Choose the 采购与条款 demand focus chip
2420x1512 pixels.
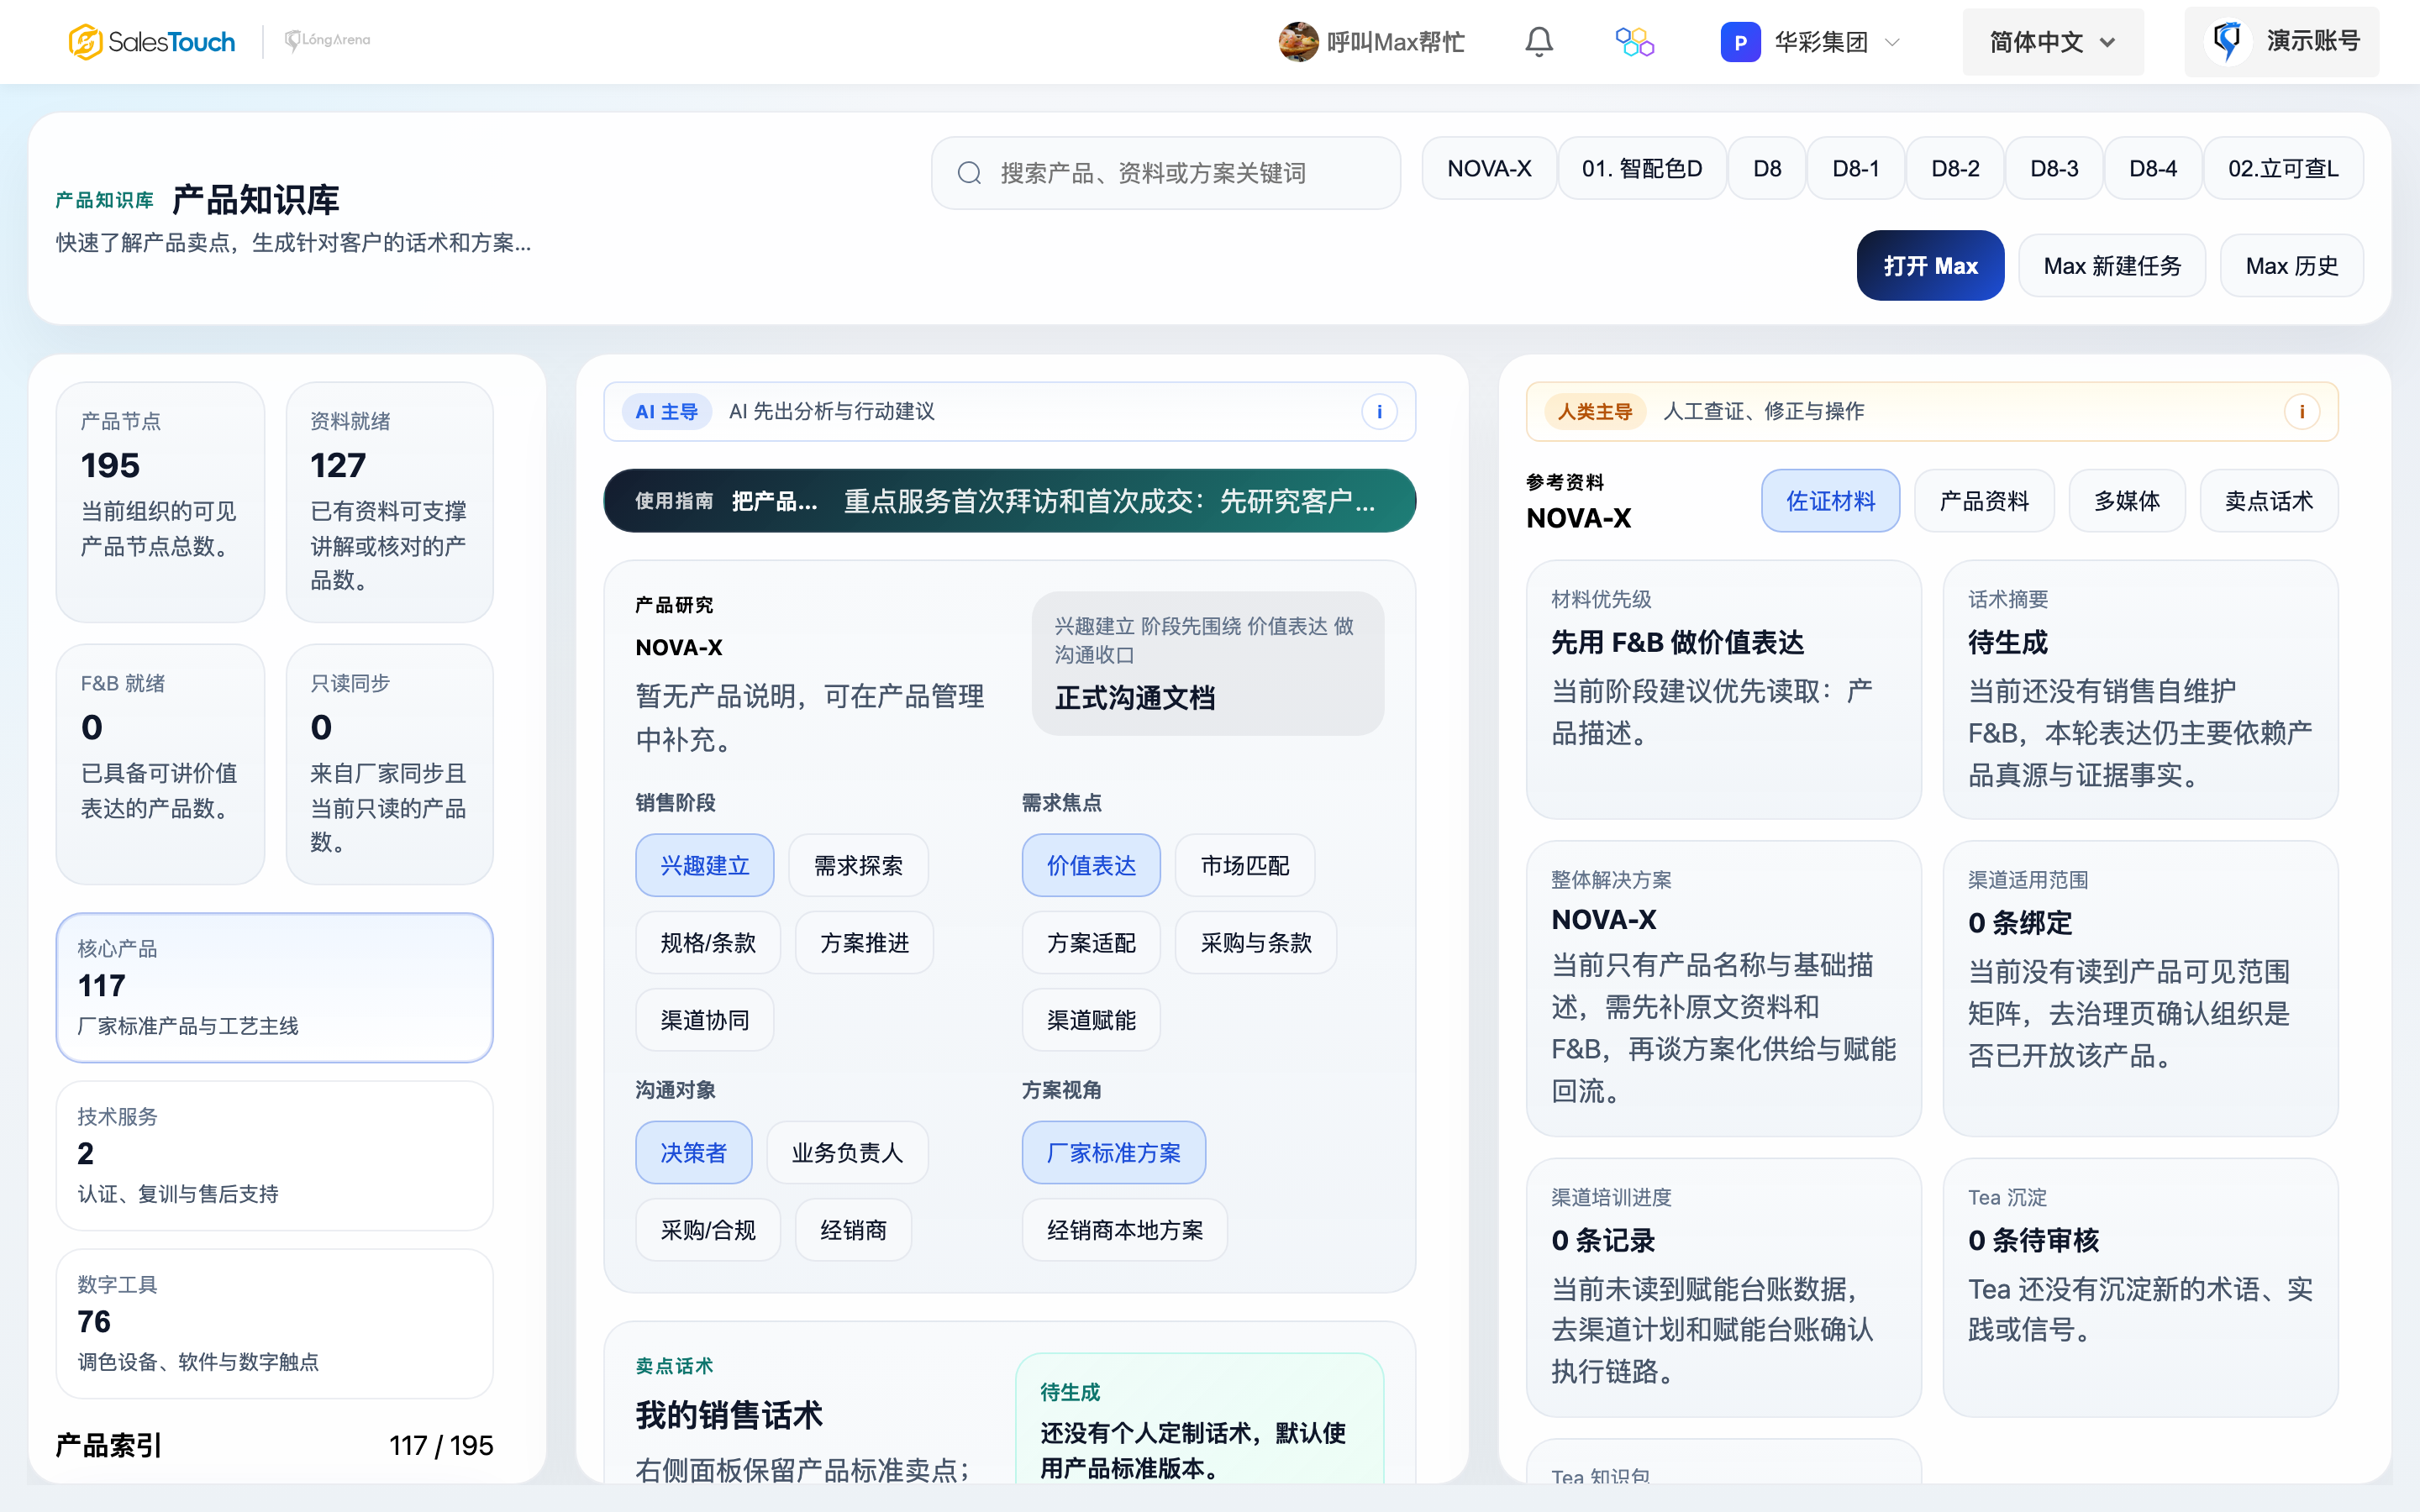(x=1255, y=942)
